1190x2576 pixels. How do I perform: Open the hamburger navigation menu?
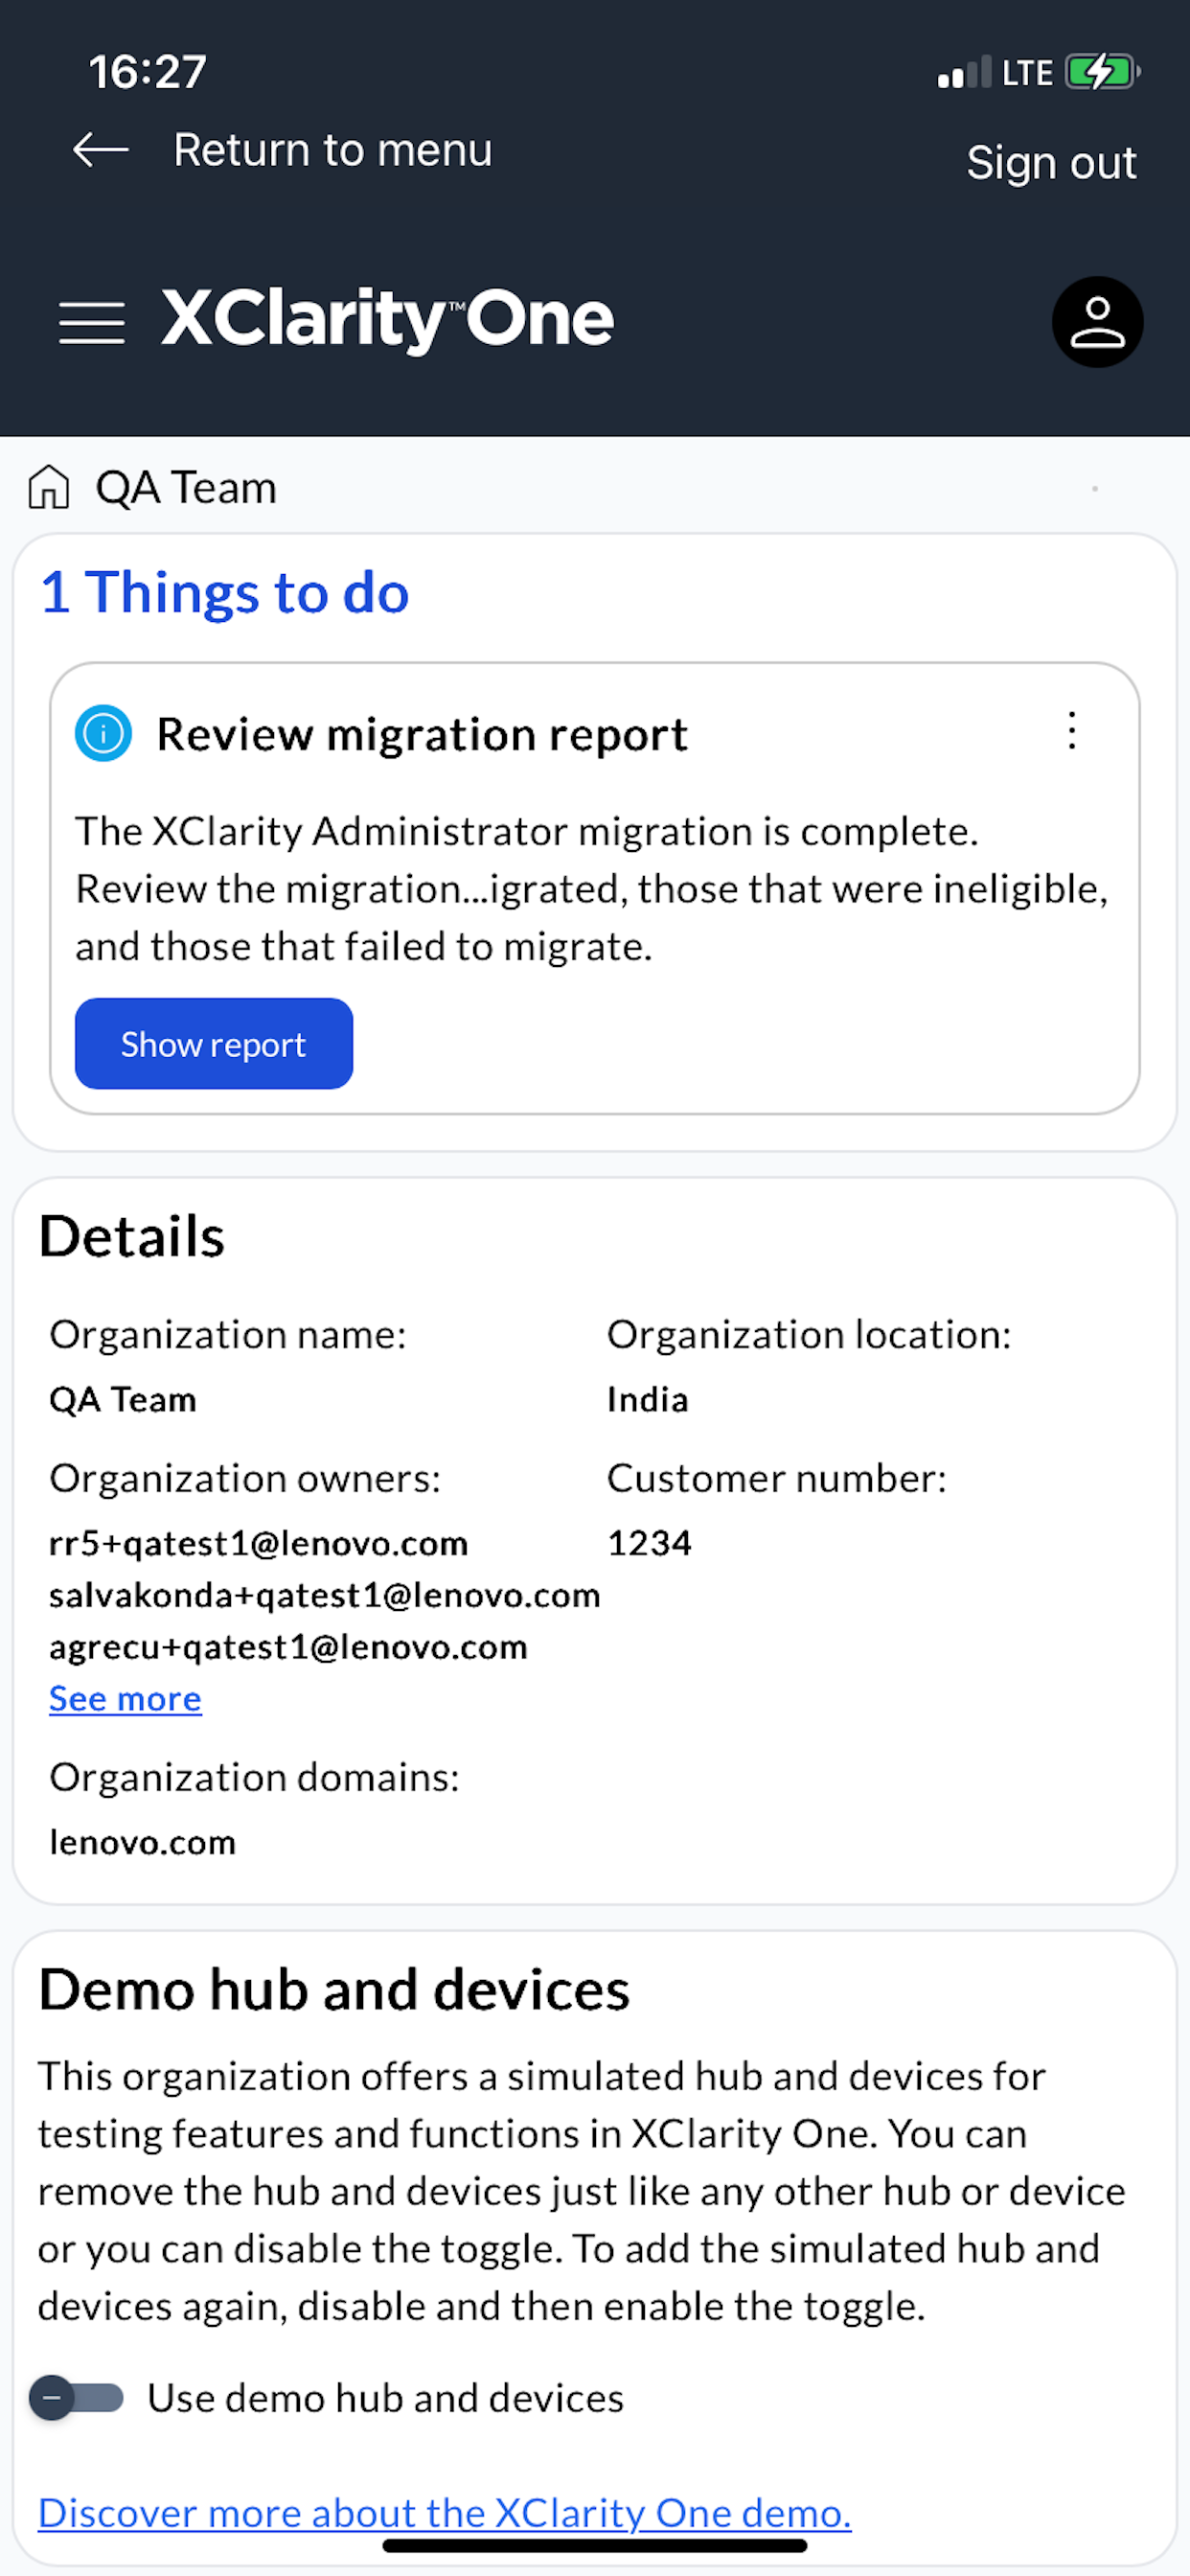[92, 323]
